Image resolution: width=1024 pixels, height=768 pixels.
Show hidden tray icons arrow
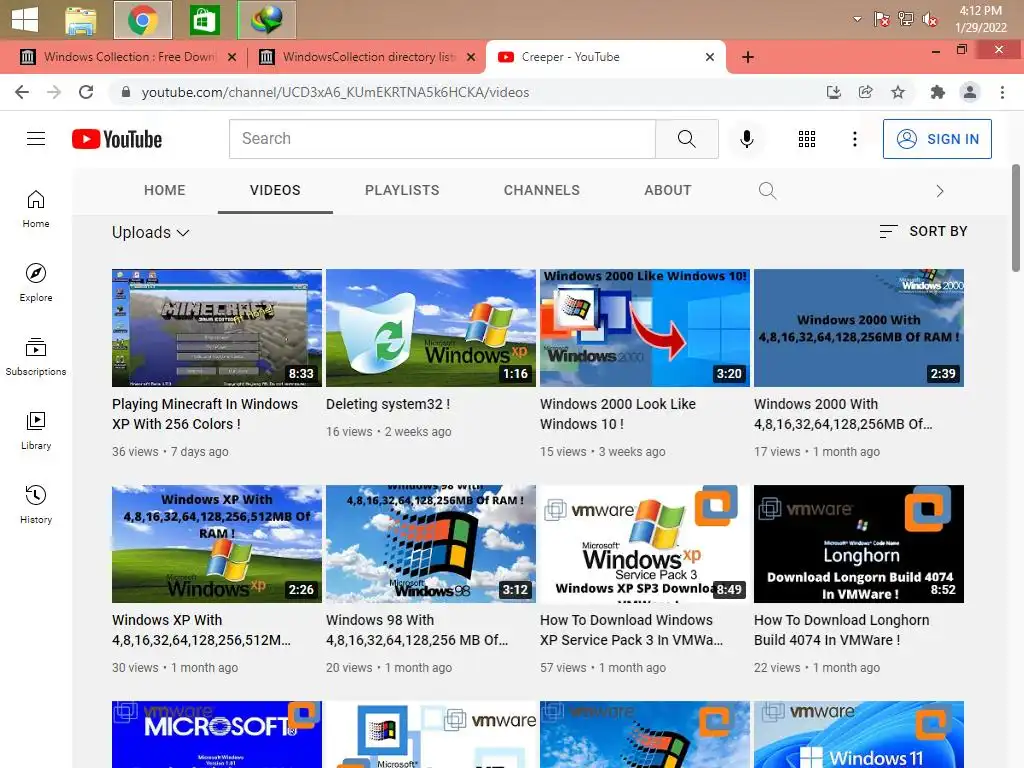coord(857,20)
